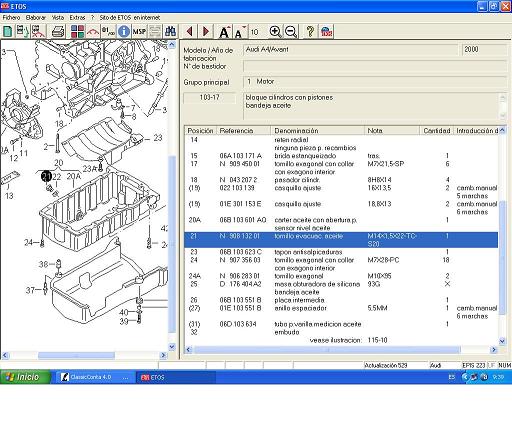Click the year field showing 2000

[484, 50]
